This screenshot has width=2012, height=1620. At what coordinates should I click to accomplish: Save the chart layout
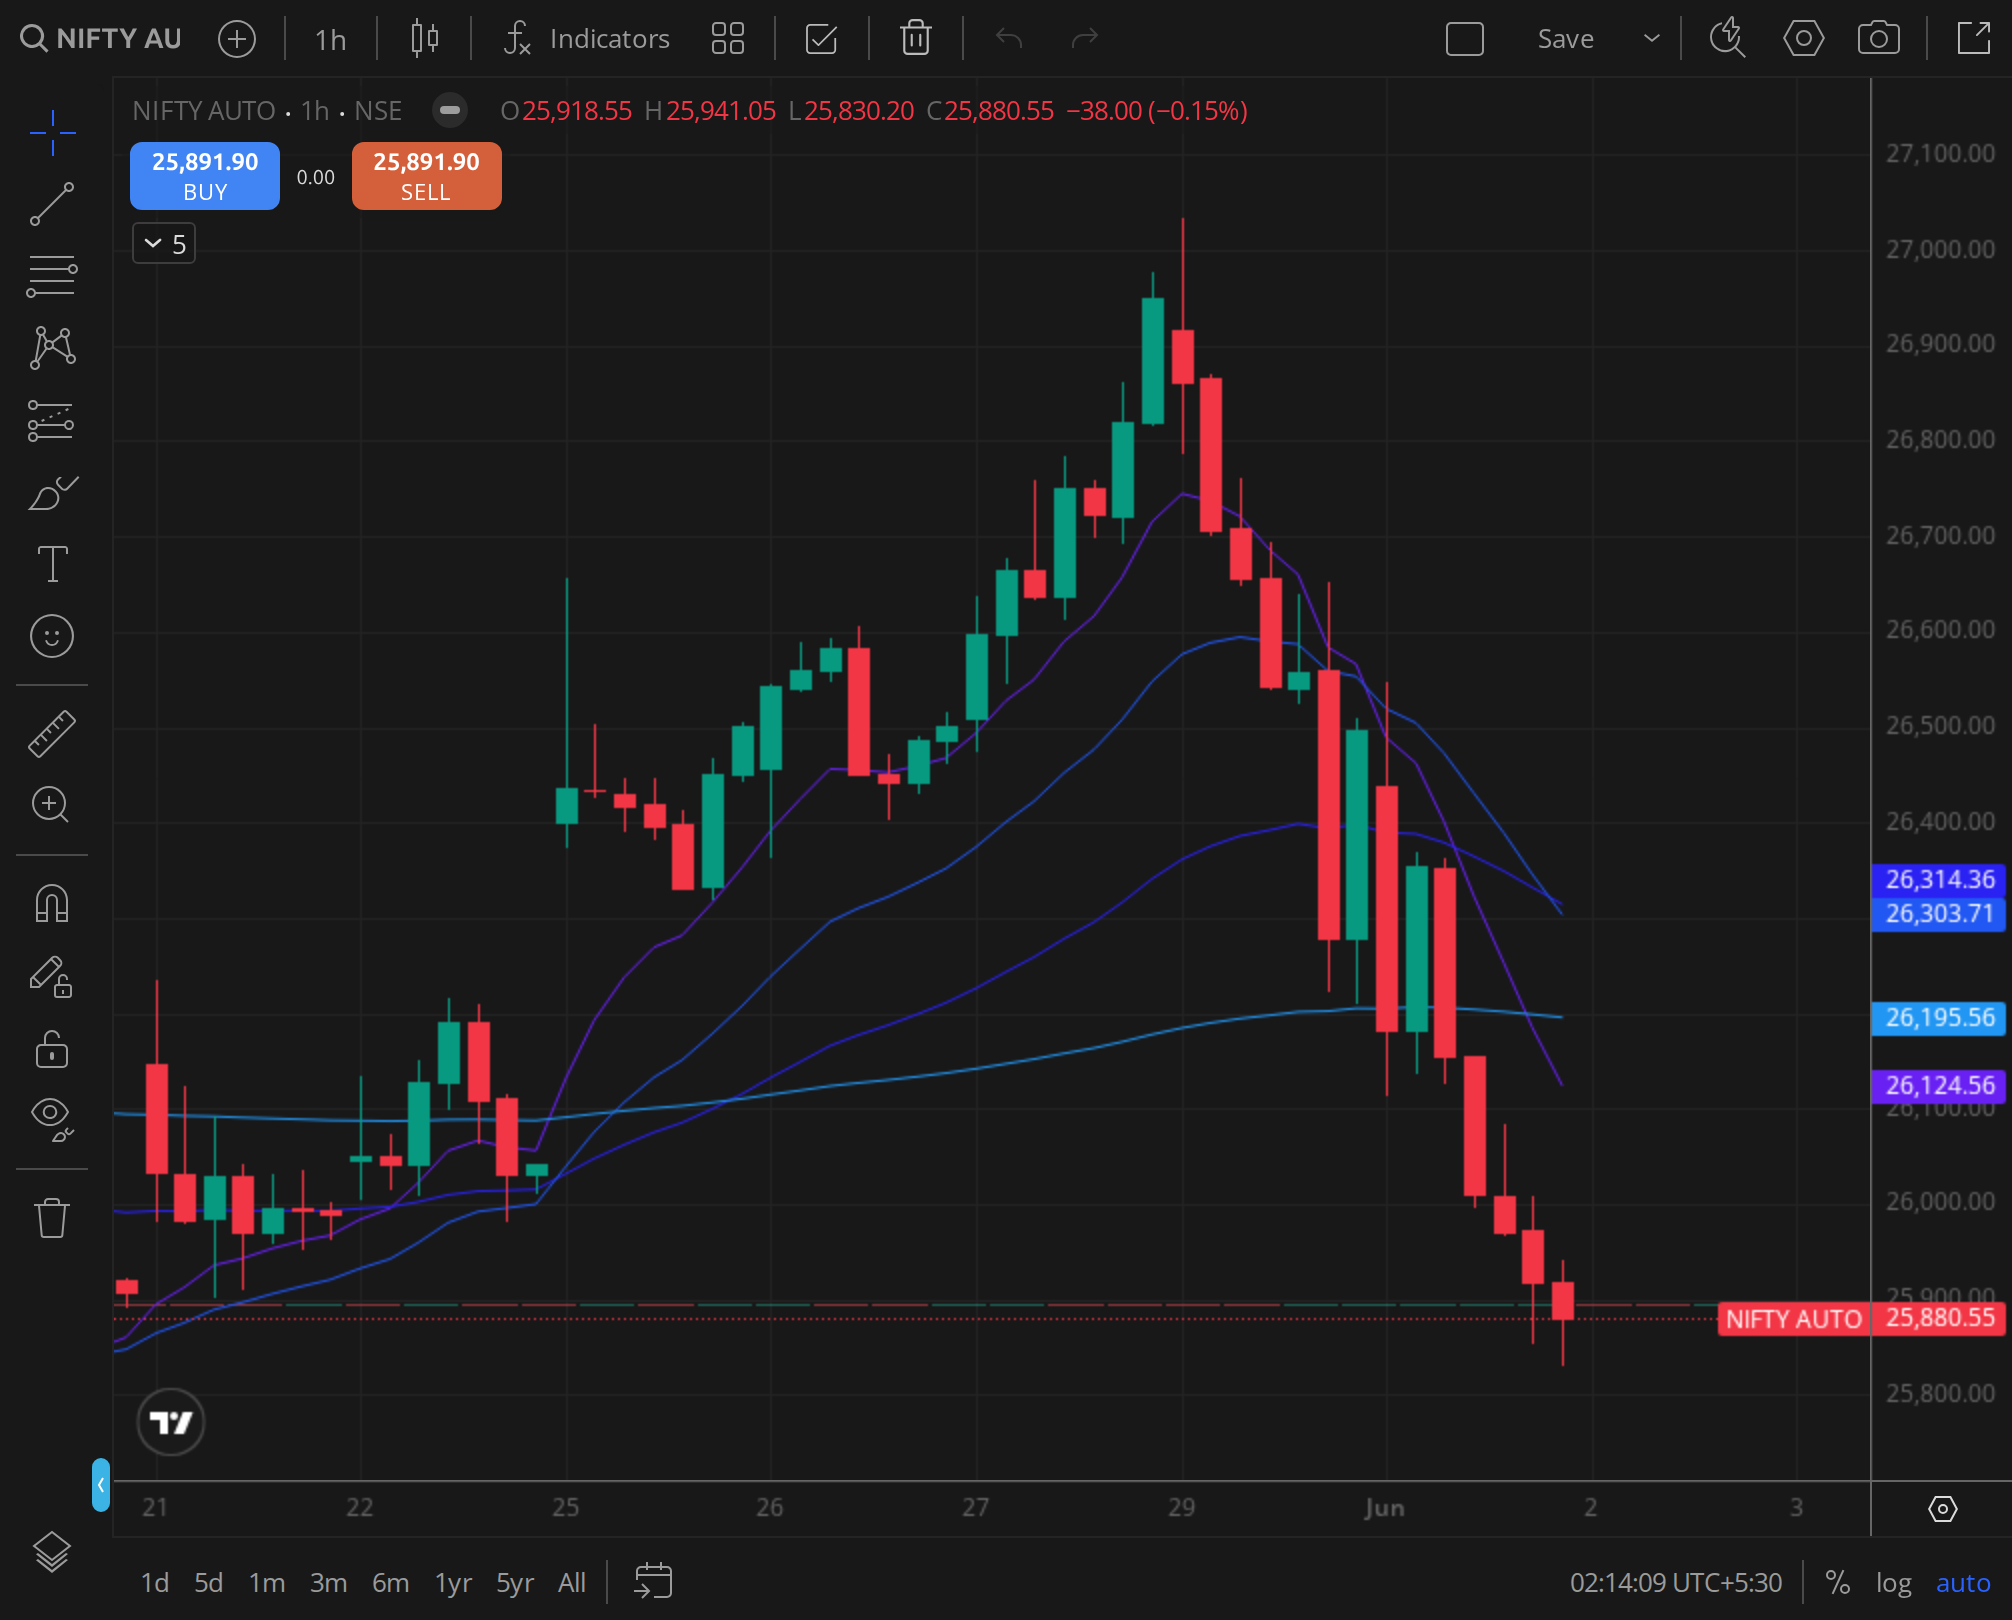point(1565,39)
